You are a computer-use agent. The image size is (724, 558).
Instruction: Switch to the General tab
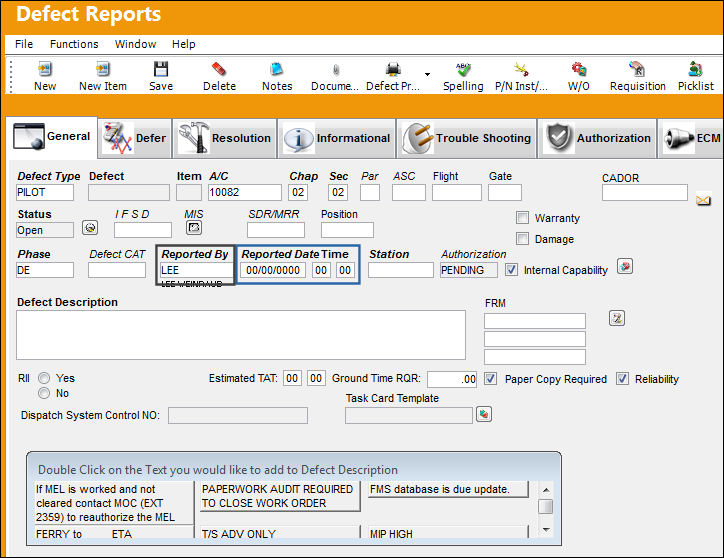point(52,137)
